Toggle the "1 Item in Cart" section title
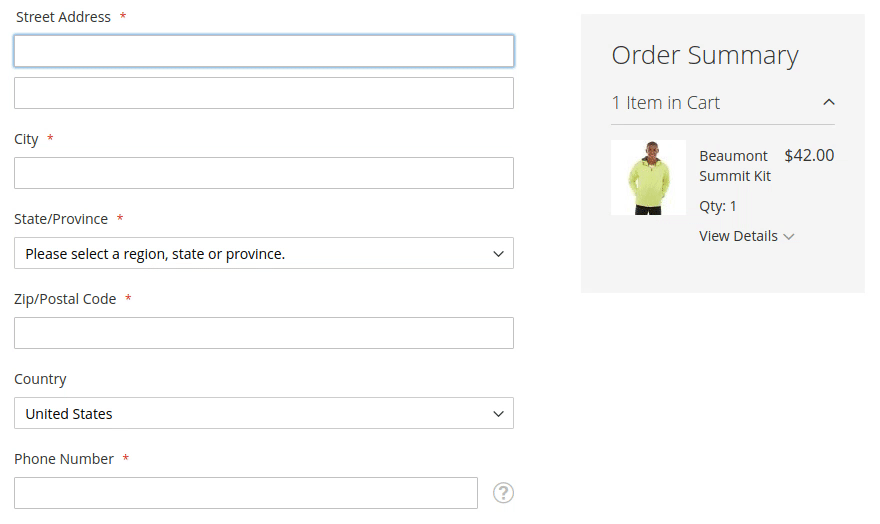880x524 pixels. (x=666, y=103)
